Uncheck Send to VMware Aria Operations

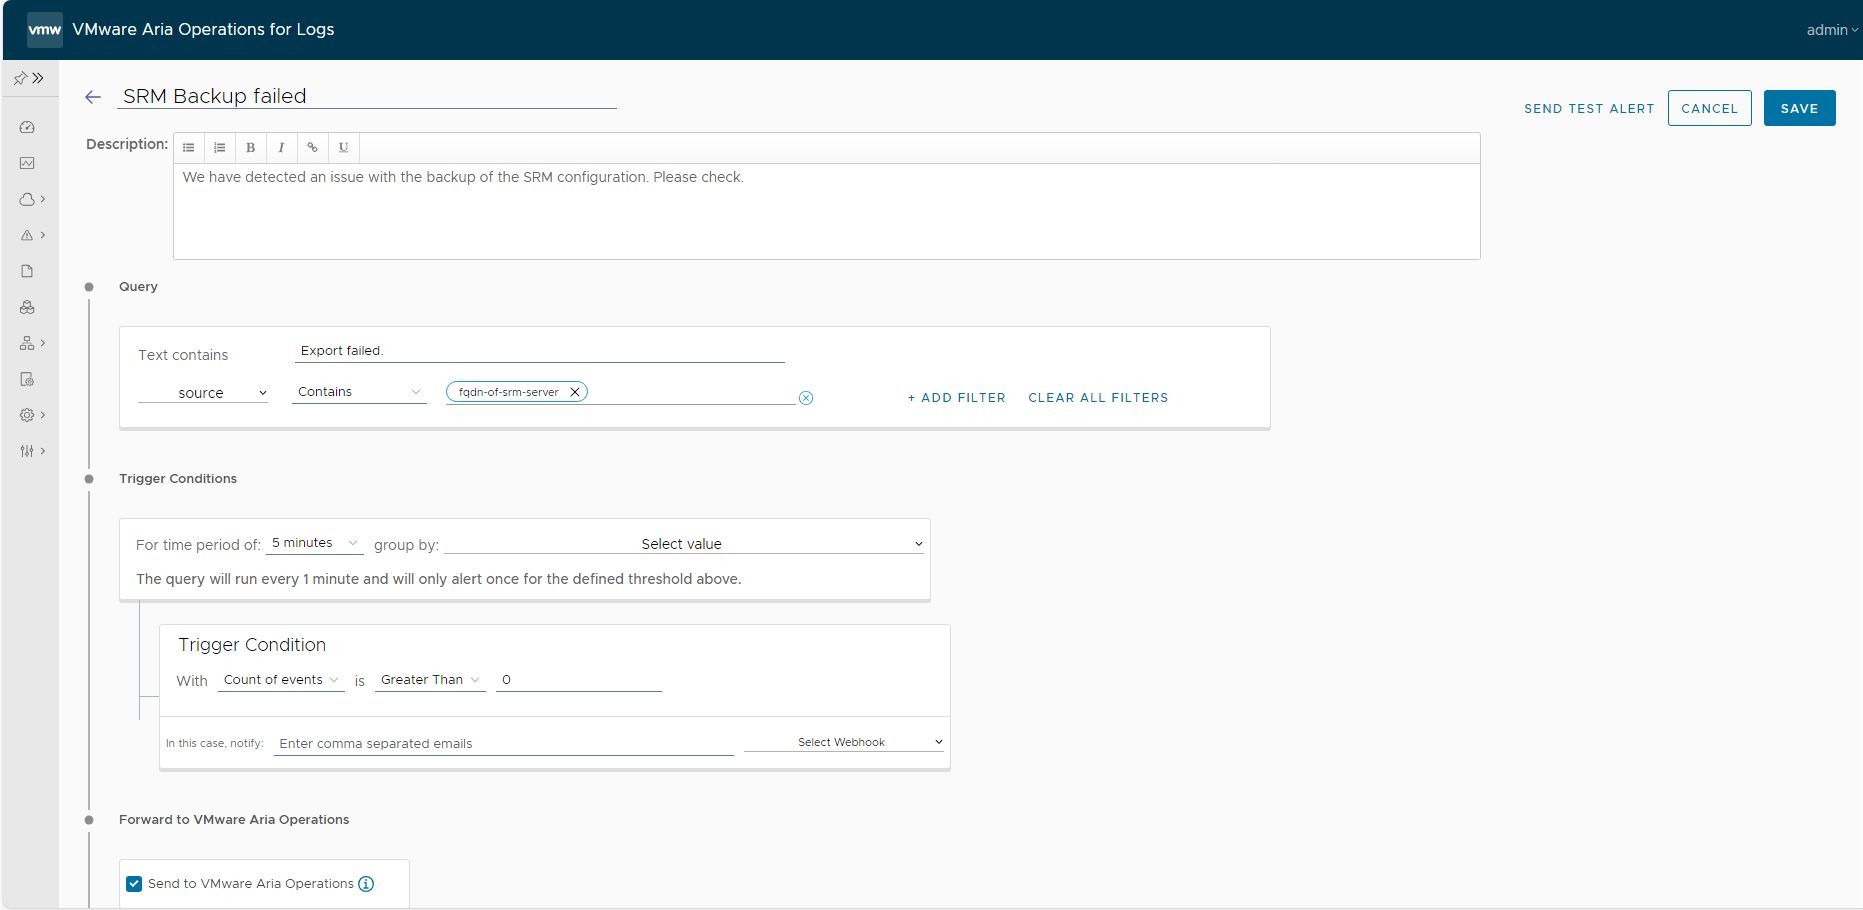pos(134,884)
